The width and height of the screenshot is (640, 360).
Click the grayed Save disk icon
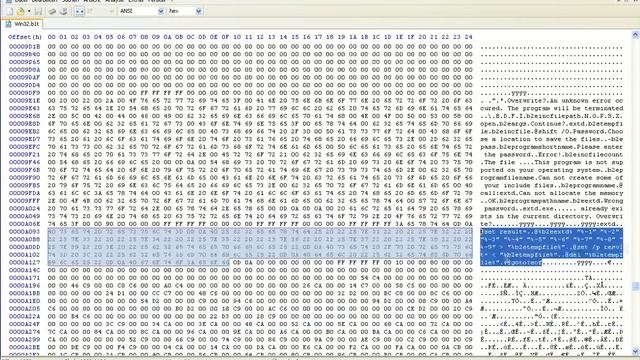pos(38,11)
